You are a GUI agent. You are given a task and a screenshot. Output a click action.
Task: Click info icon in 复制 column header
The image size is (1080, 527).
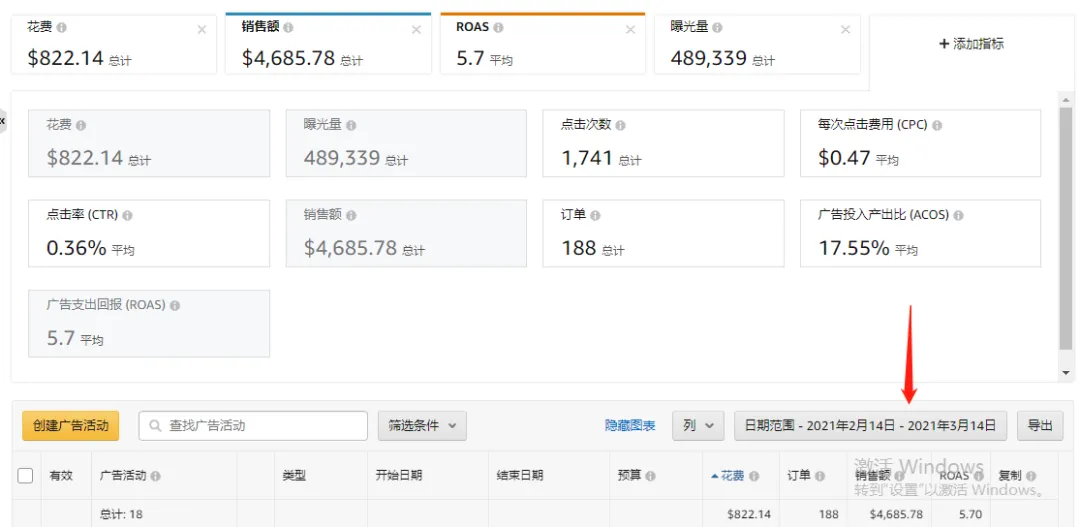pos(1032,476)
